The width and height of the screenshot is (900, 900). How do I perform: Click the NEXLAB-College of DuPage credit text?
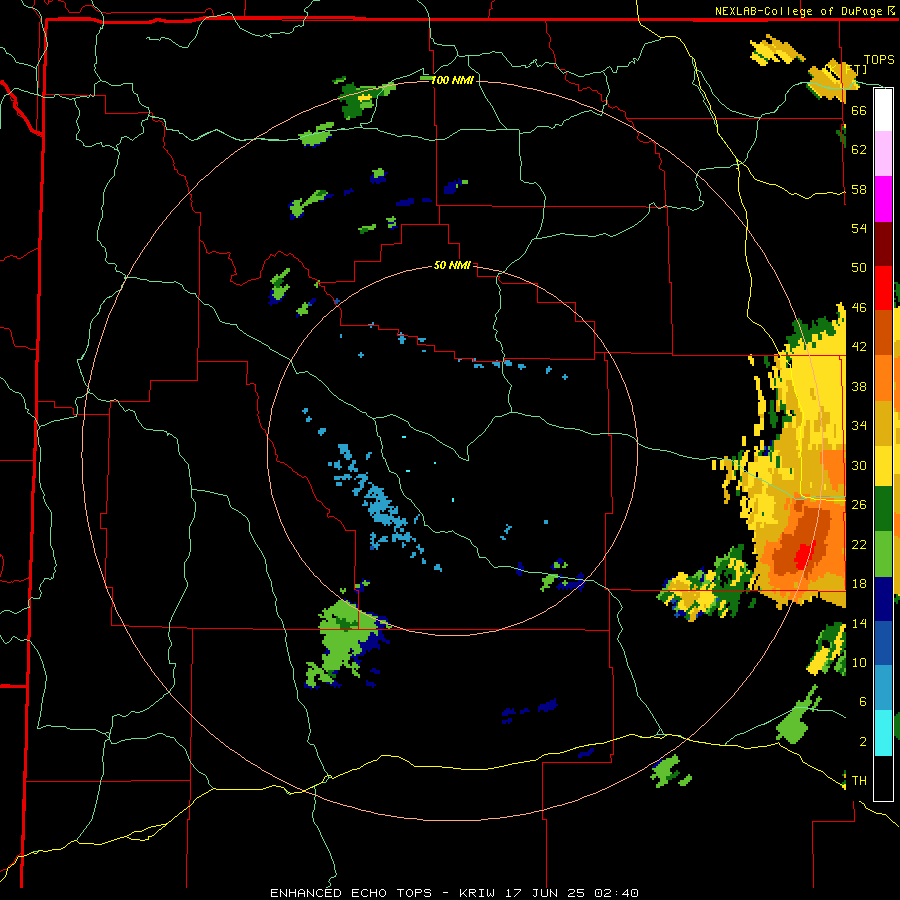806,11
